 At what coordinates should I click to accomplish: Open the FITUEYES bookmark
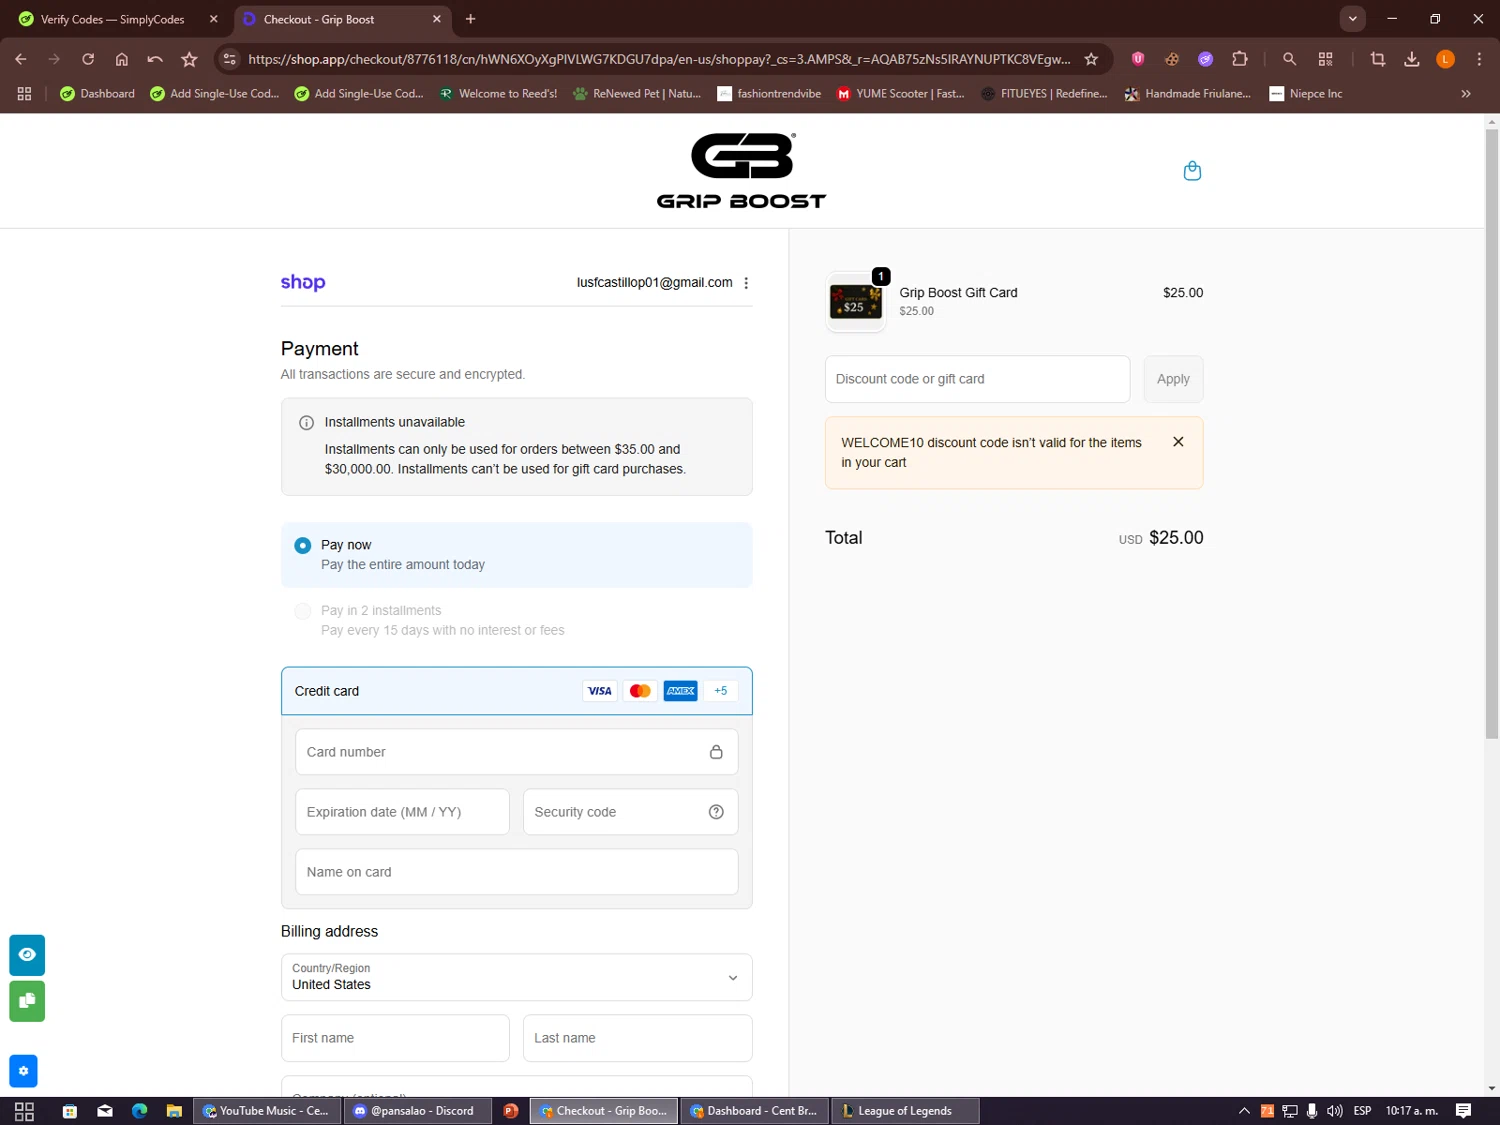pyautogui.click(x=1044, y=94)
